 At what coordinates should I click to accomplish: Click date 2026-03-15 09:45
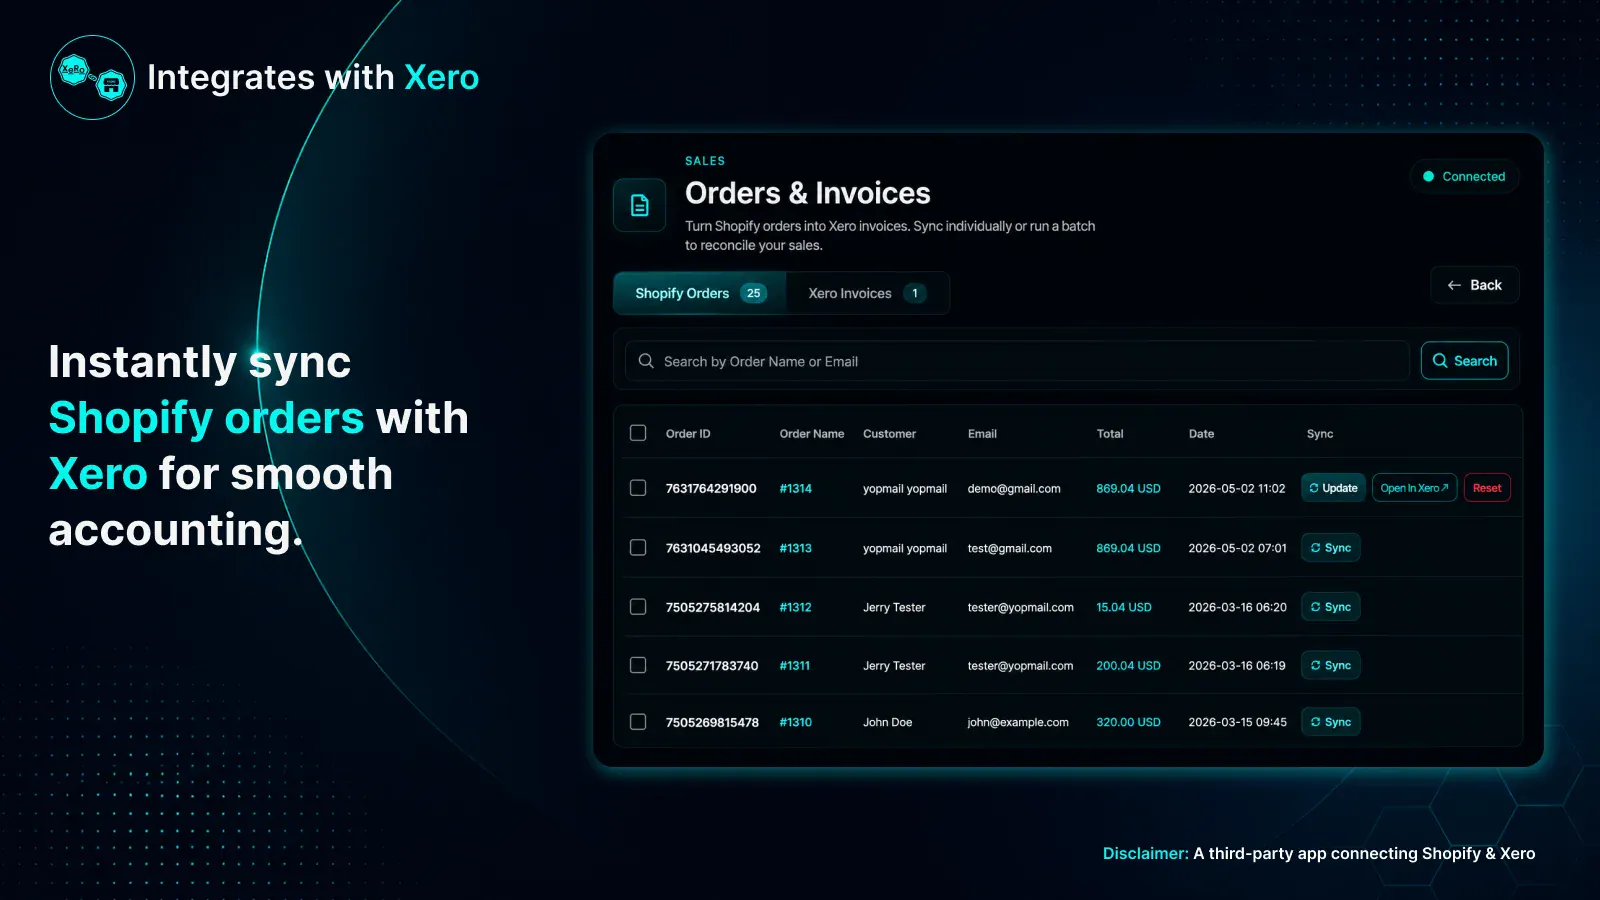click(1237, 722)
